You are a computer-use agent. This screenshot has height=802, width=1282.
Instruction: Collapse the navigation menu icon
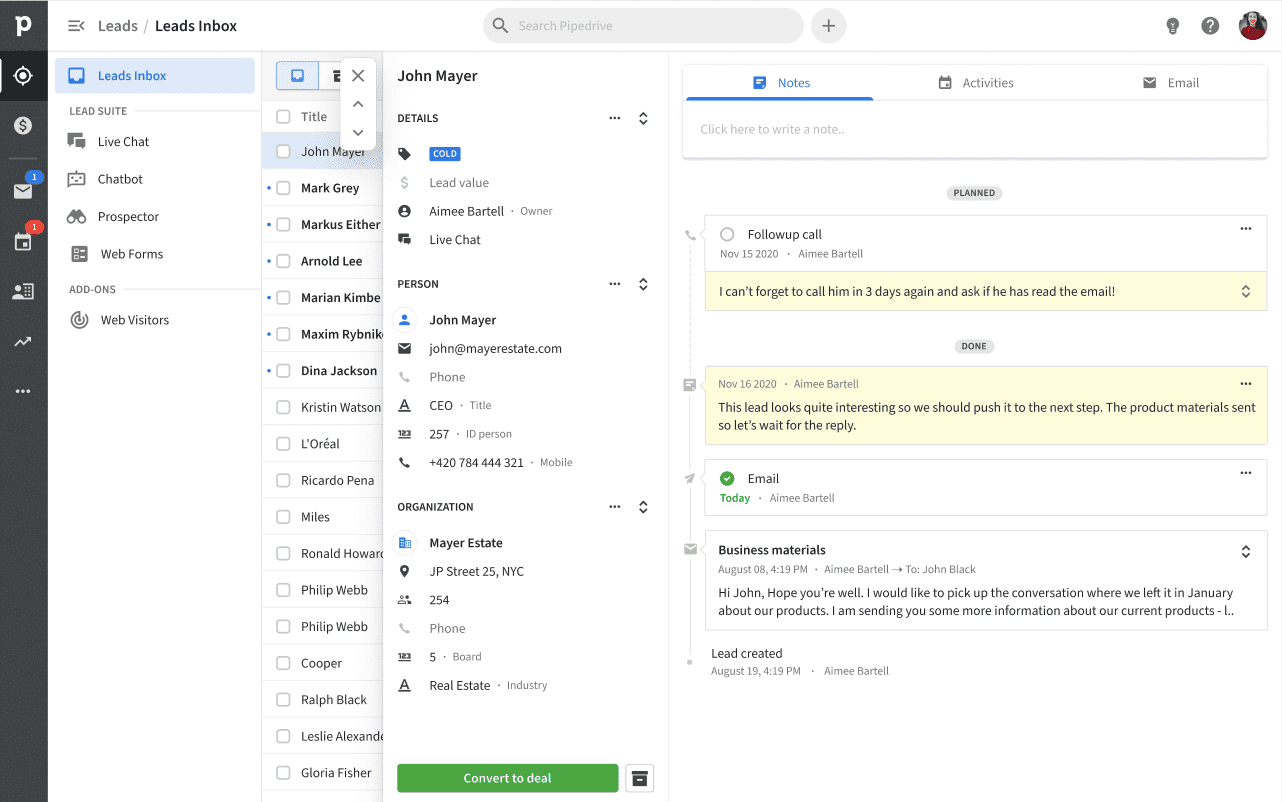pos(76,26)
